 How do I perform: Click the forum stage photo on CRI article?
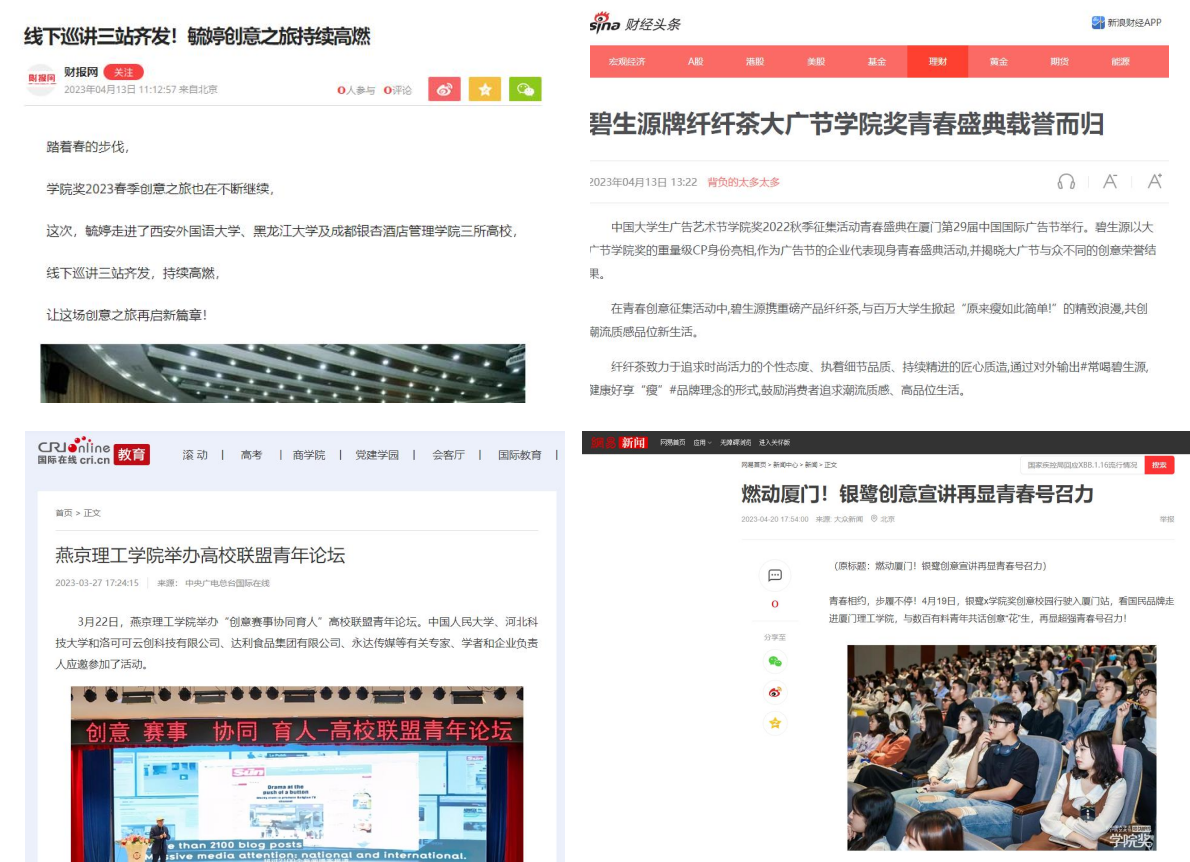(297, 774)
